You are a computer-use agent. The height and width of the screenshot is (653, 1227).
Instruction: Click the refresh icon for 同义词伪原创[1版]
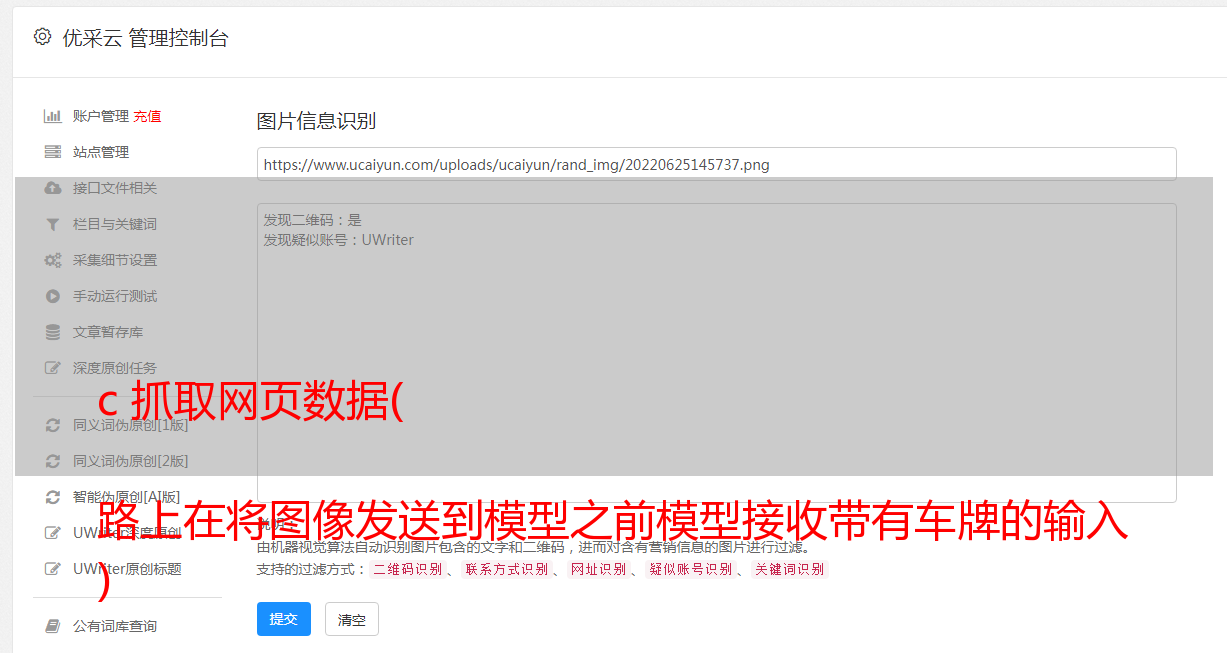(53, 425)
